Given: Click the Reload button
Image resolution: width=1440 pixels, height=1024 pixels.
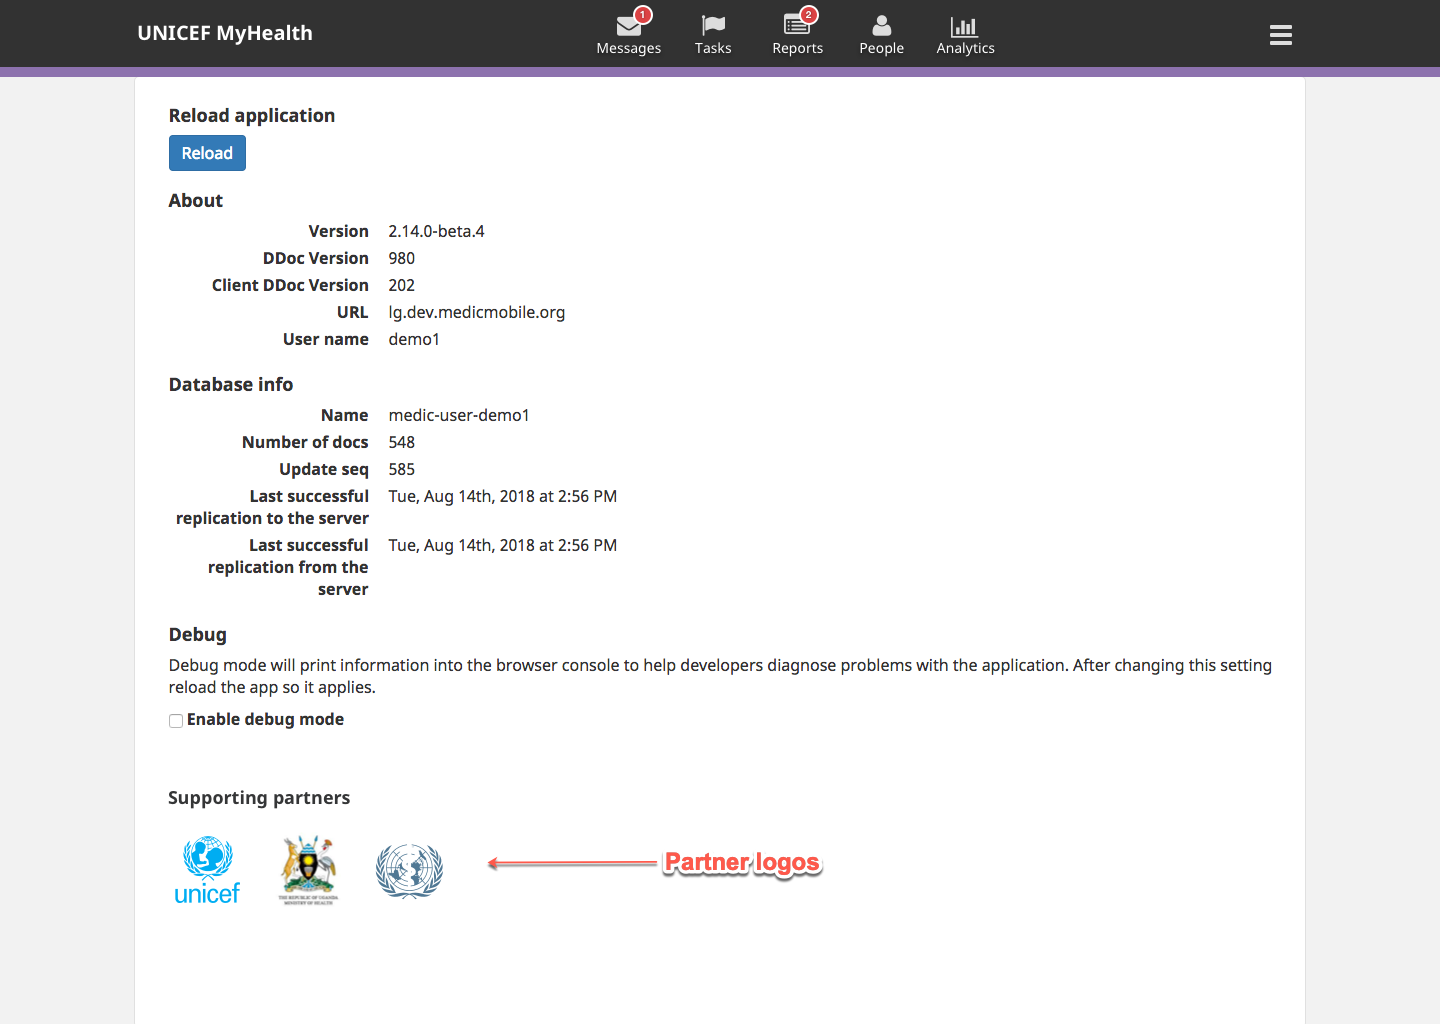Looking at the screenshot, I should click(207, 153).
